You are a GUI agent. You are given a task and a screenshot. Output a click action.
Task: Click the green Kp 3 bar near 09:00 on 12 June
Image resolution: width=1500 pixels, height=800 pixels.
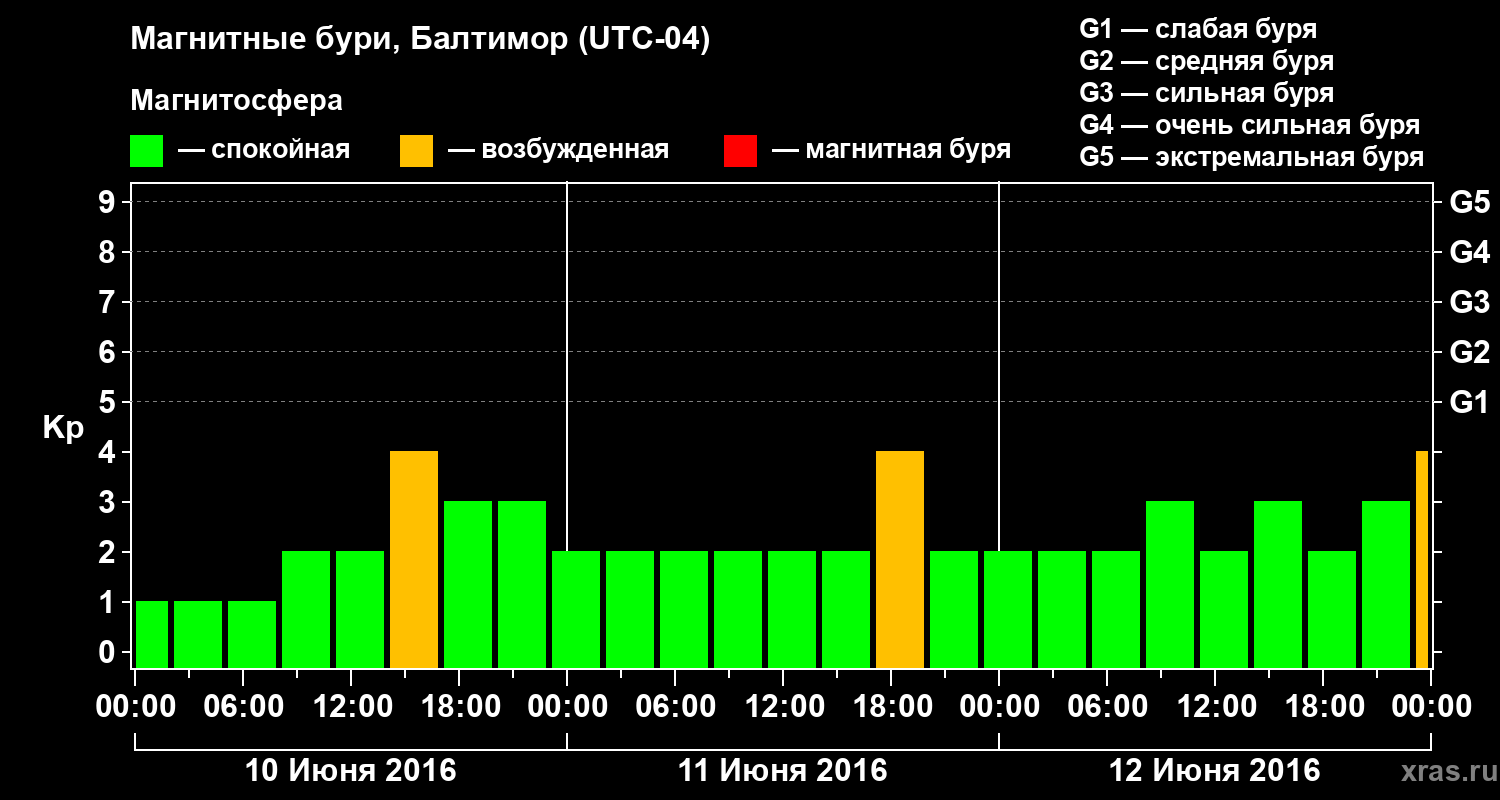[1170, 585]
